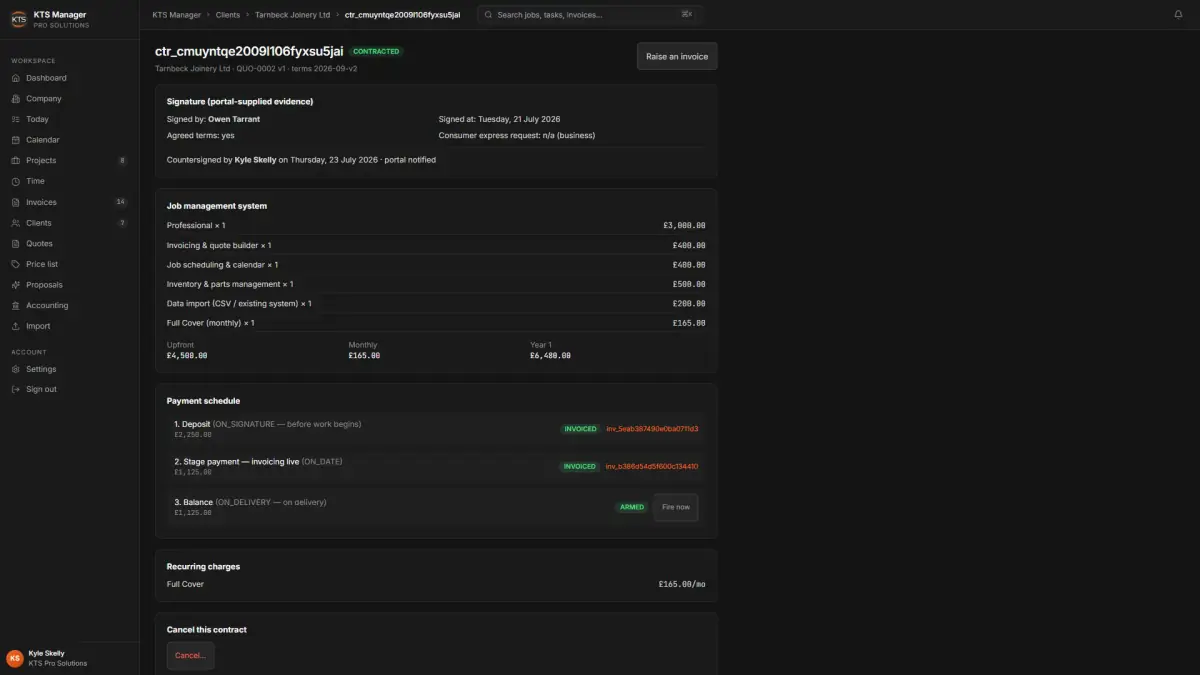Image resolution: width=1200 pixels, height=675 pixels.
Task: Click "Signed by: Owen Tarrant" text
Action: 213,119
